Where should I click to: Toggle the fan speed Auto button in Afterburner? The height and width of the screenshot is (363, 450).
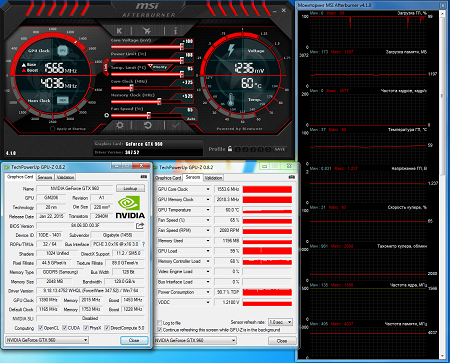[x=191, y=118]
